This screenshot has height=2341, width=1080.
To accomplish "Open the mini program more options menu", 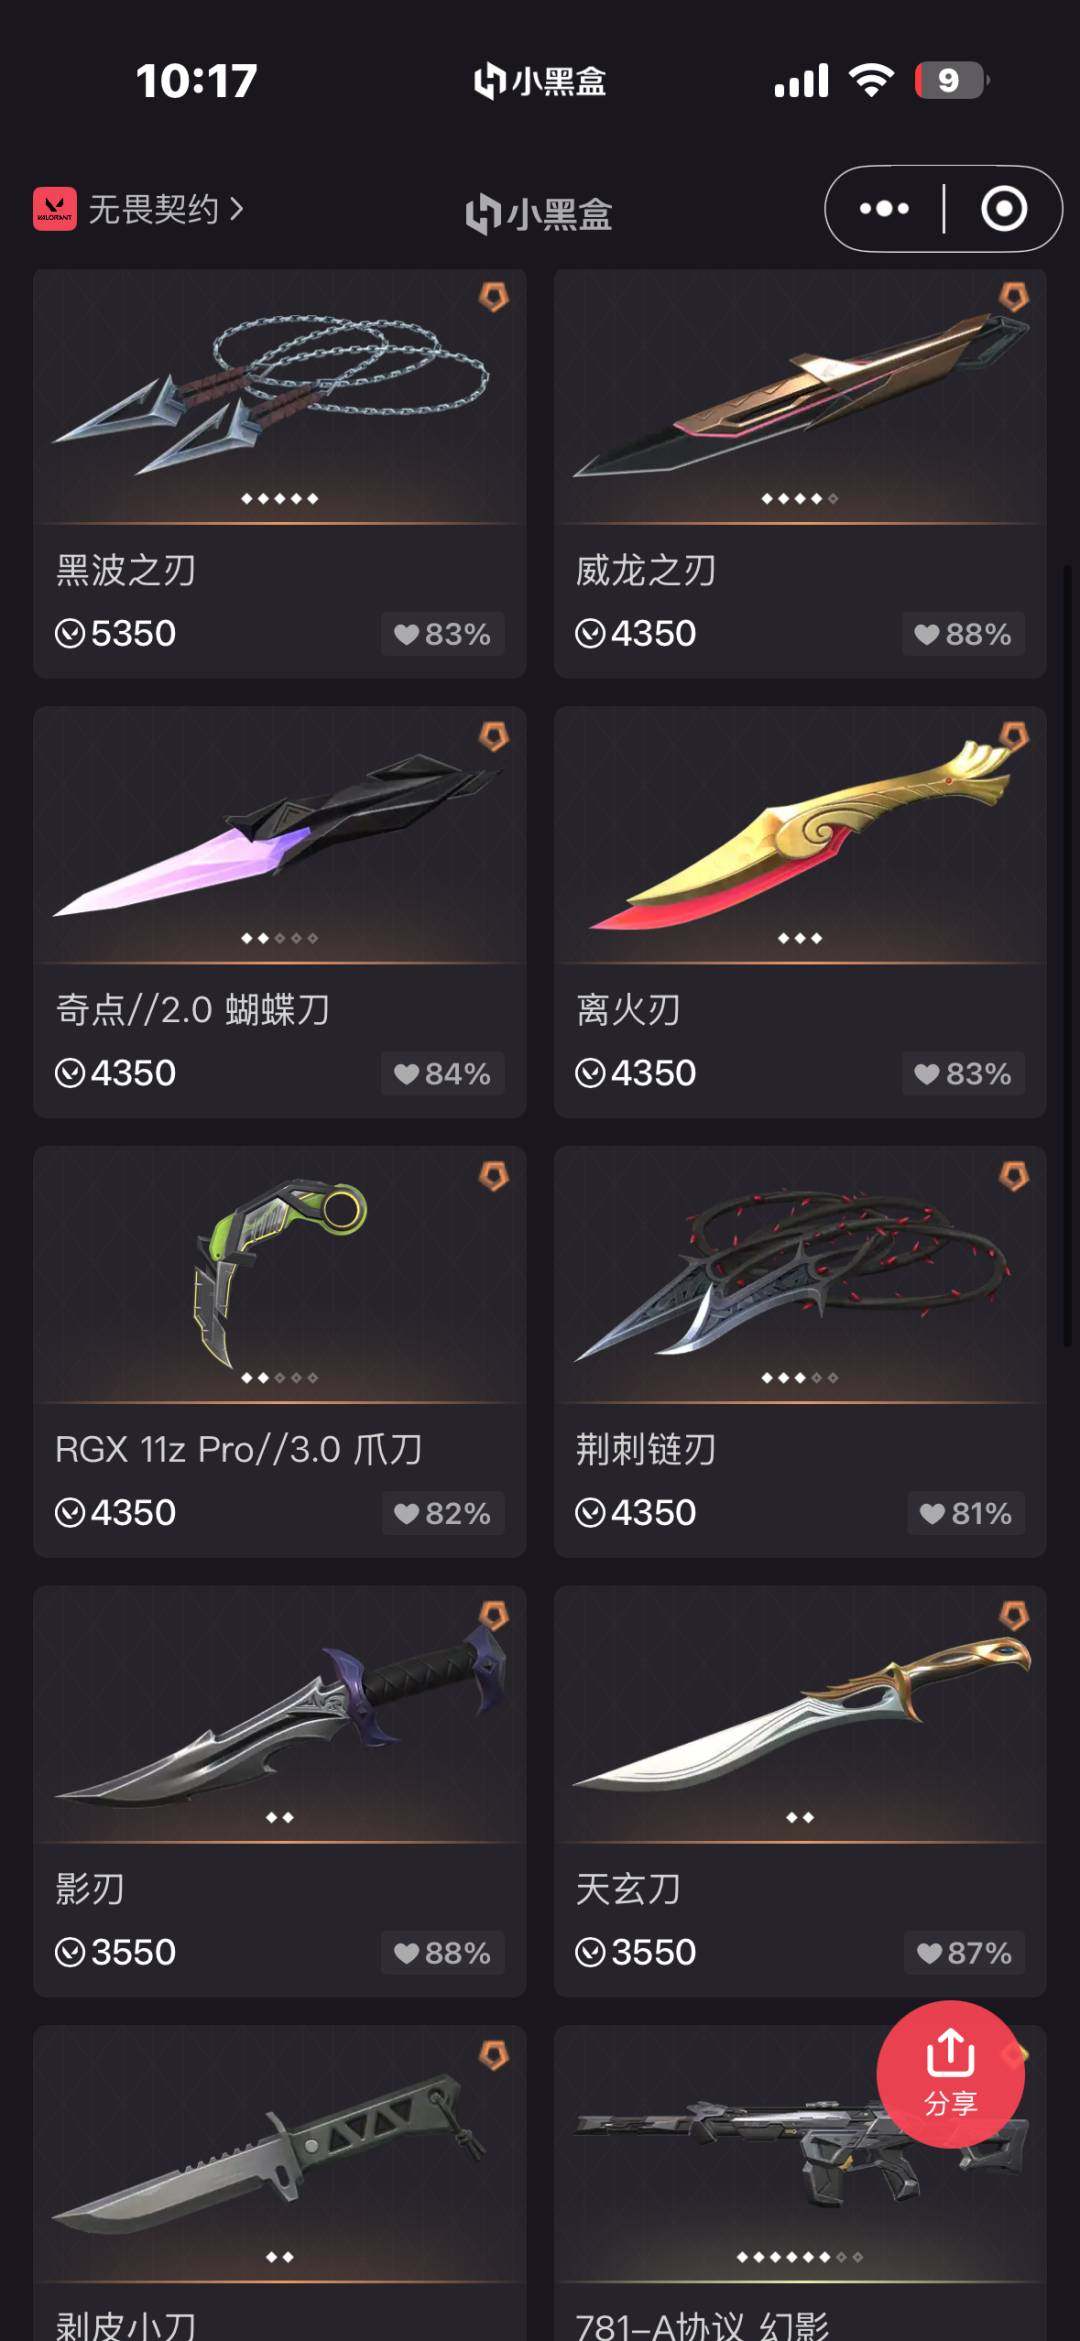I will (884, 209).
